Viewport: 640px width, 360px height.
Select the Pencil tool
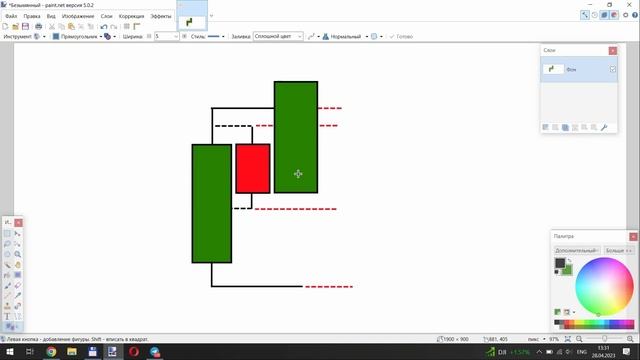[x=7, y=296]
